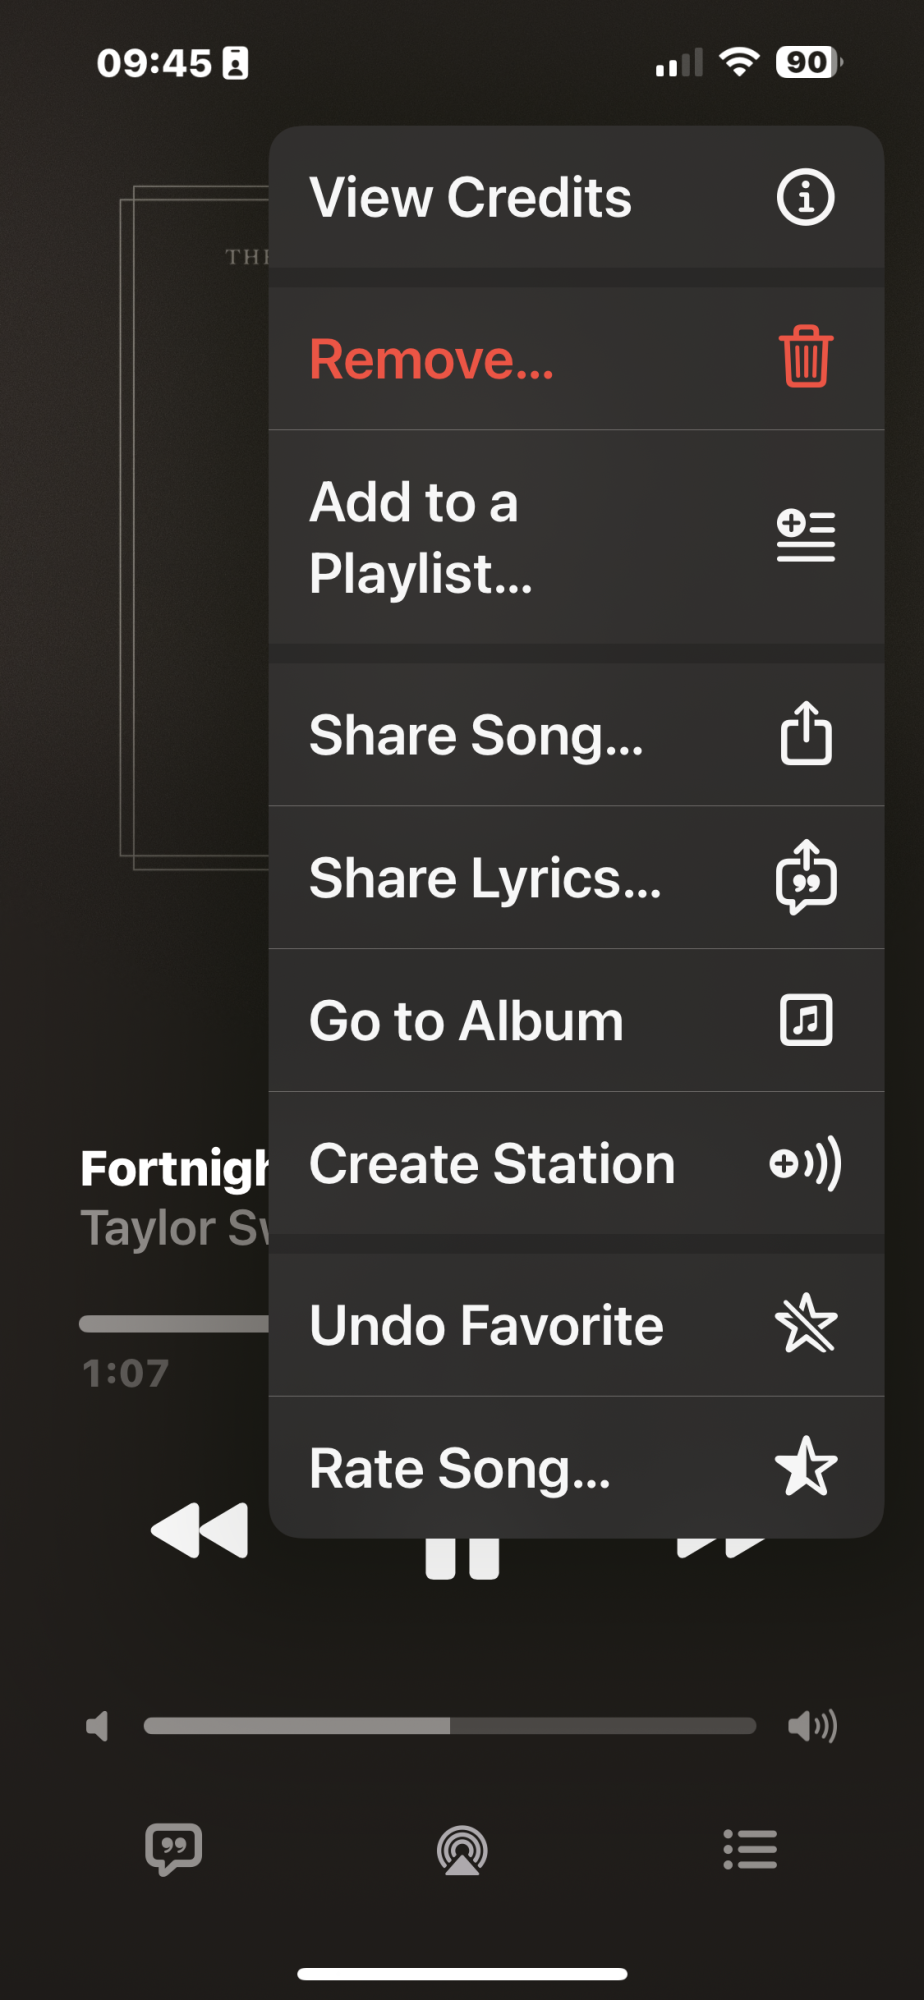Open Rate Song options
The image size is (924, 2000).
tap(576, 1468)
